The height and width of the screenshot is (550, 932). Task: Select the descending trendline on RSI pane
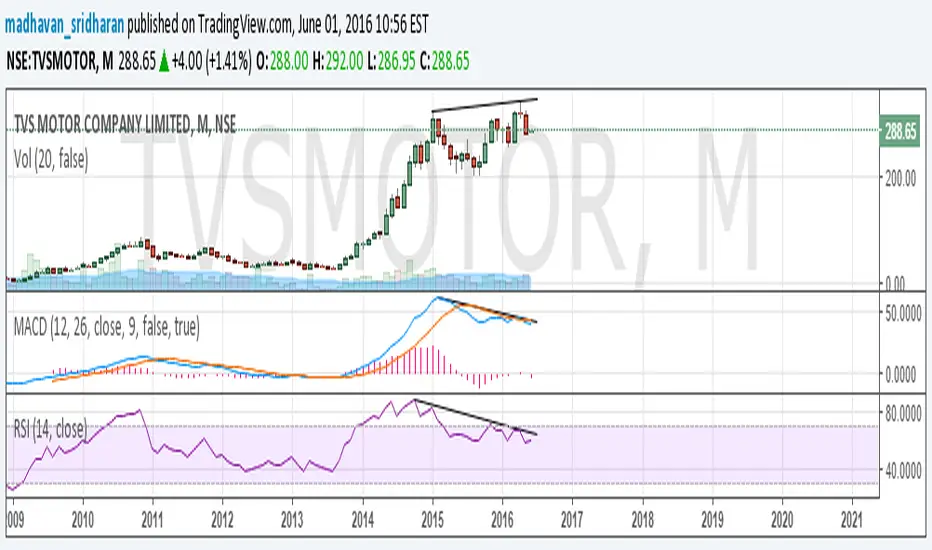[x=476, y=417]
